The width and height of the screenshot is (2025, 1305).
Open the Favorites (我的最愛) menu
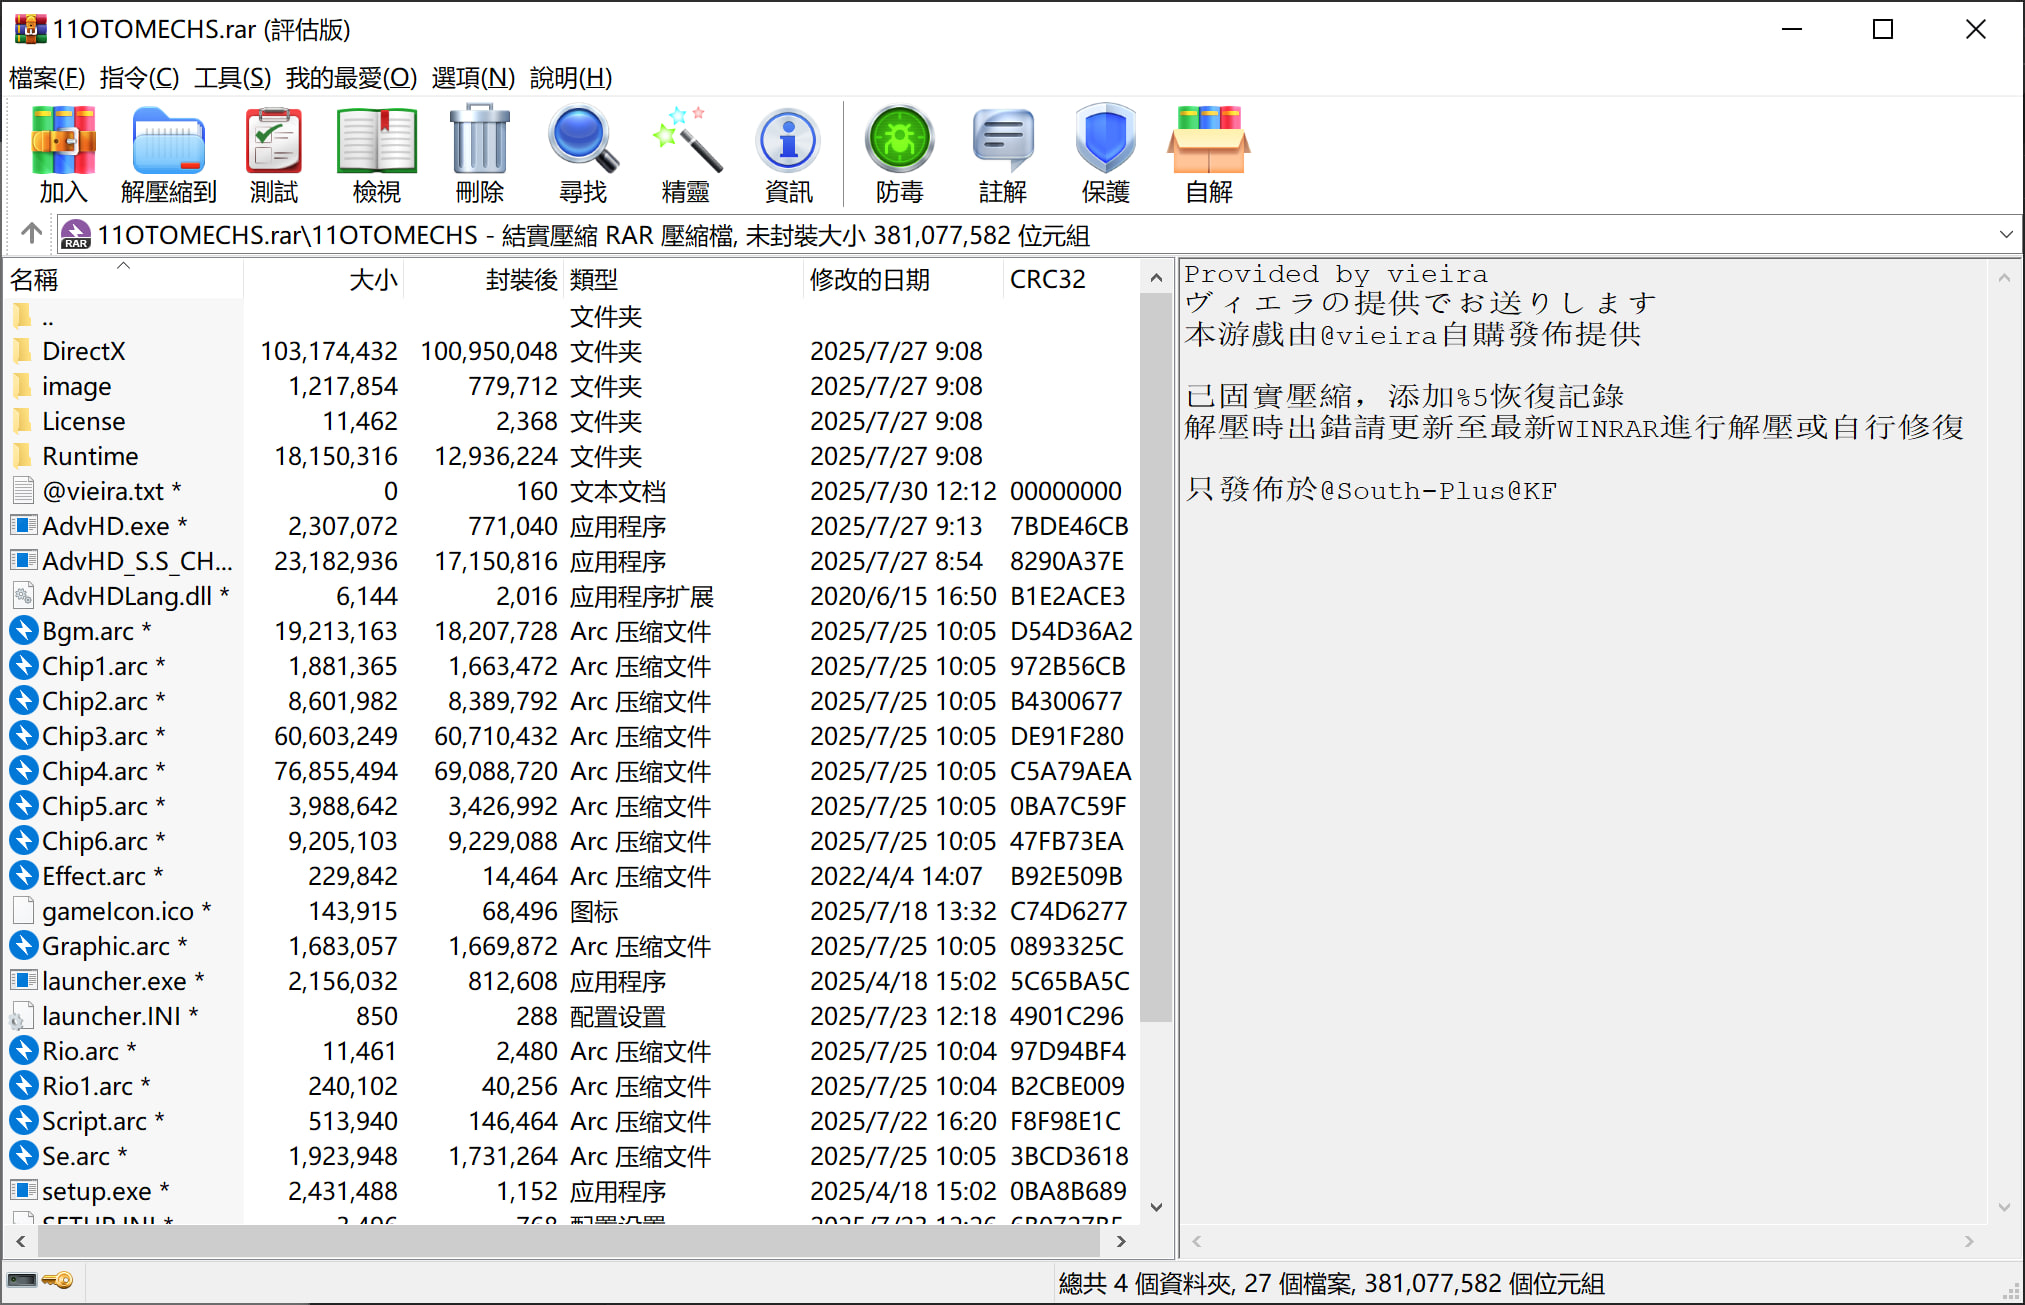point(351,77)
